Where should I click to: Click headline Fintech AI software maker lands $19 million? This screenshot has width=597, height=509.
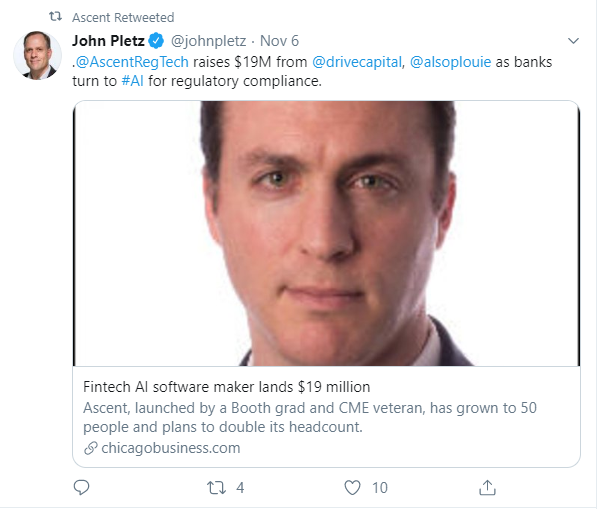coord(227,387)
